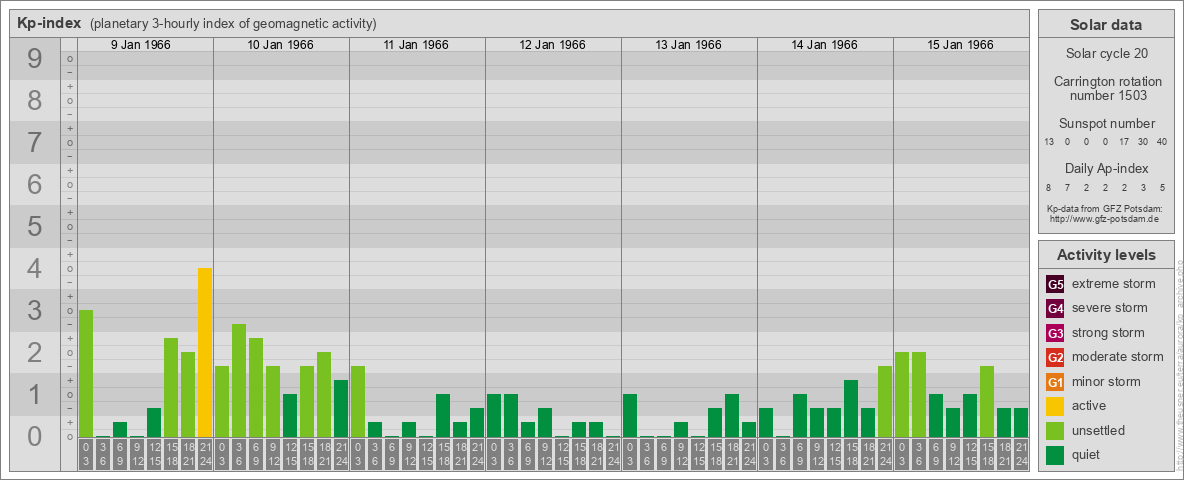Click sunspot number value 40
This screenshot has height=480, width=1184.
tap(1161, 142)
